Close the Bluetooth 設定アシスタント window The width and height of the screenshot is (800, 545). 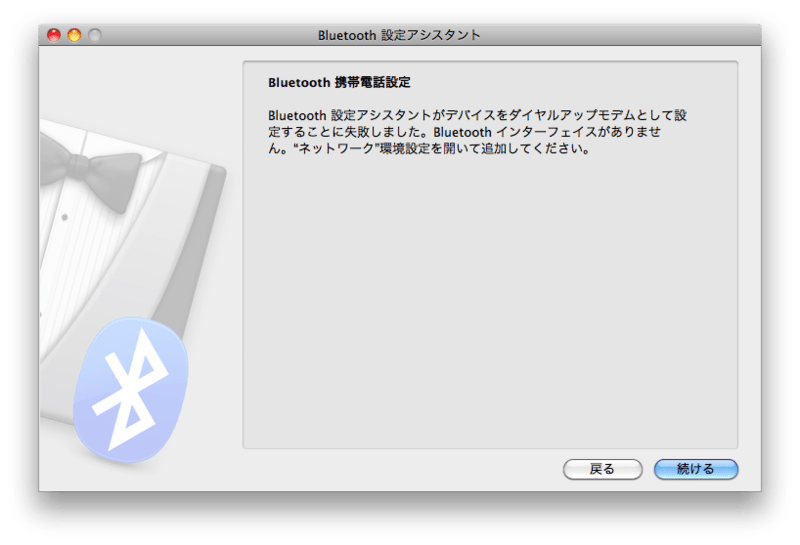click(55, 35)
